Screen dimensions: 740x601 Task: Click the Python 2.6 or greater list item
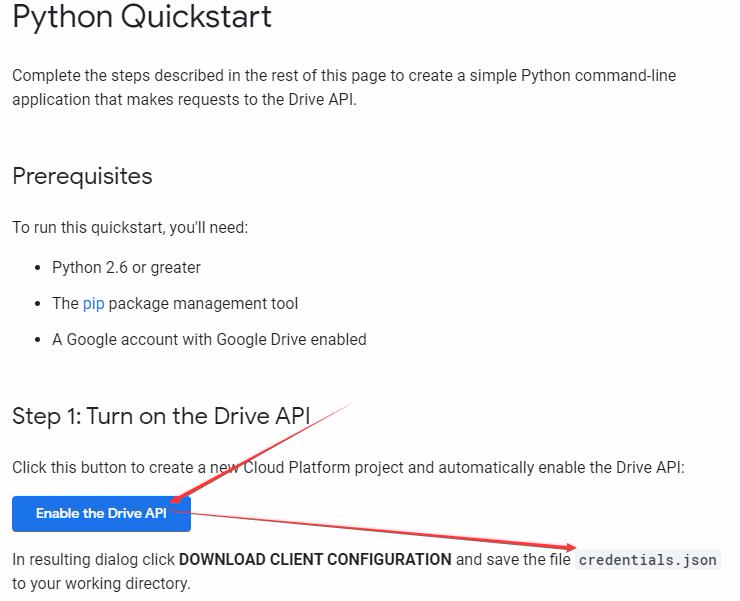126,267
